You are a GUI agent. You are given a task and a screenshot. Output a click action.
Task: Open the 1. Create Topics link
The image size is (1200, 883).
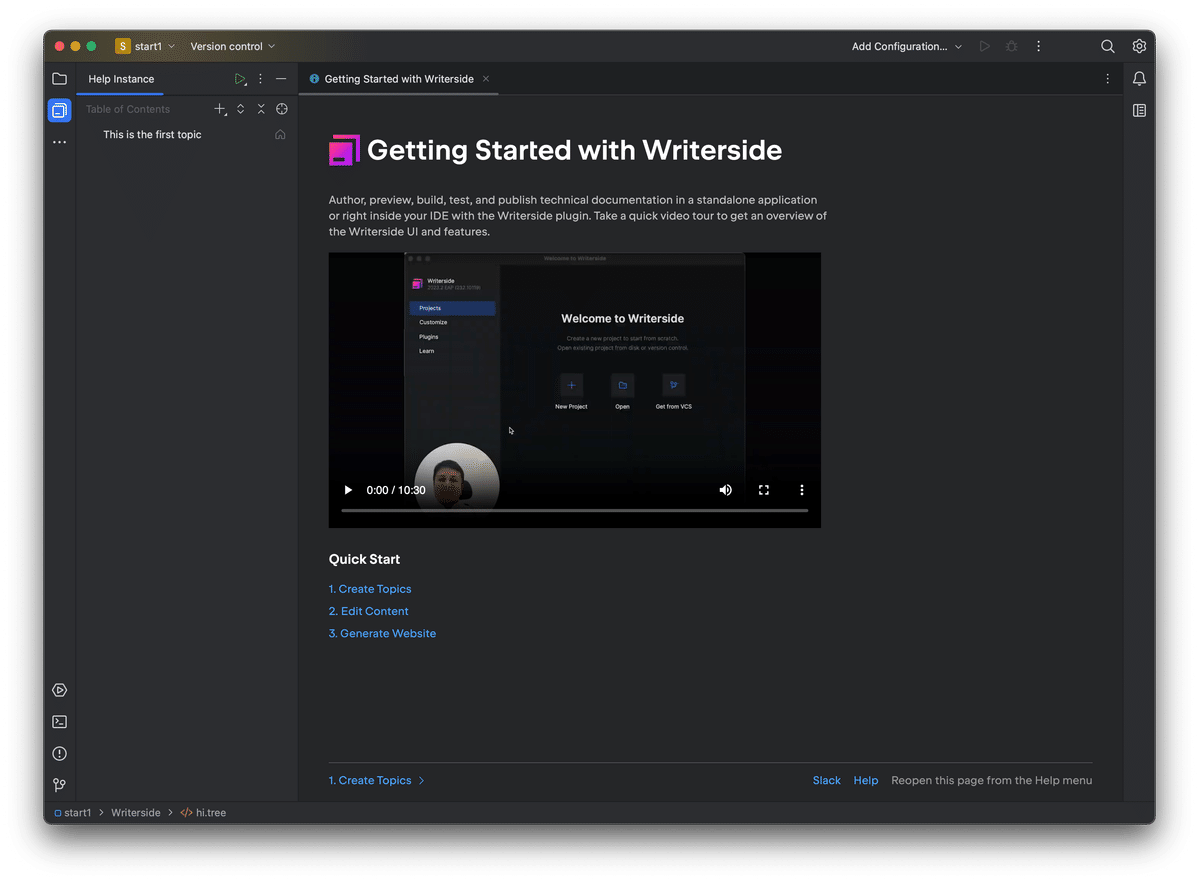pos(370,589)
